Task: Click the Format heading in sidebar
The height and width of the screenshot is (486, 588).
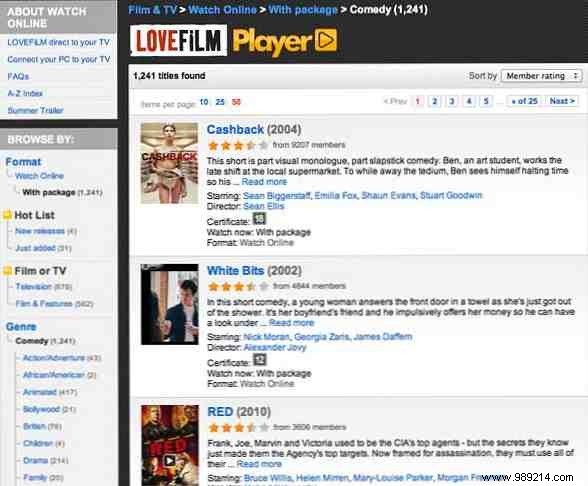Action: [23, 162]
